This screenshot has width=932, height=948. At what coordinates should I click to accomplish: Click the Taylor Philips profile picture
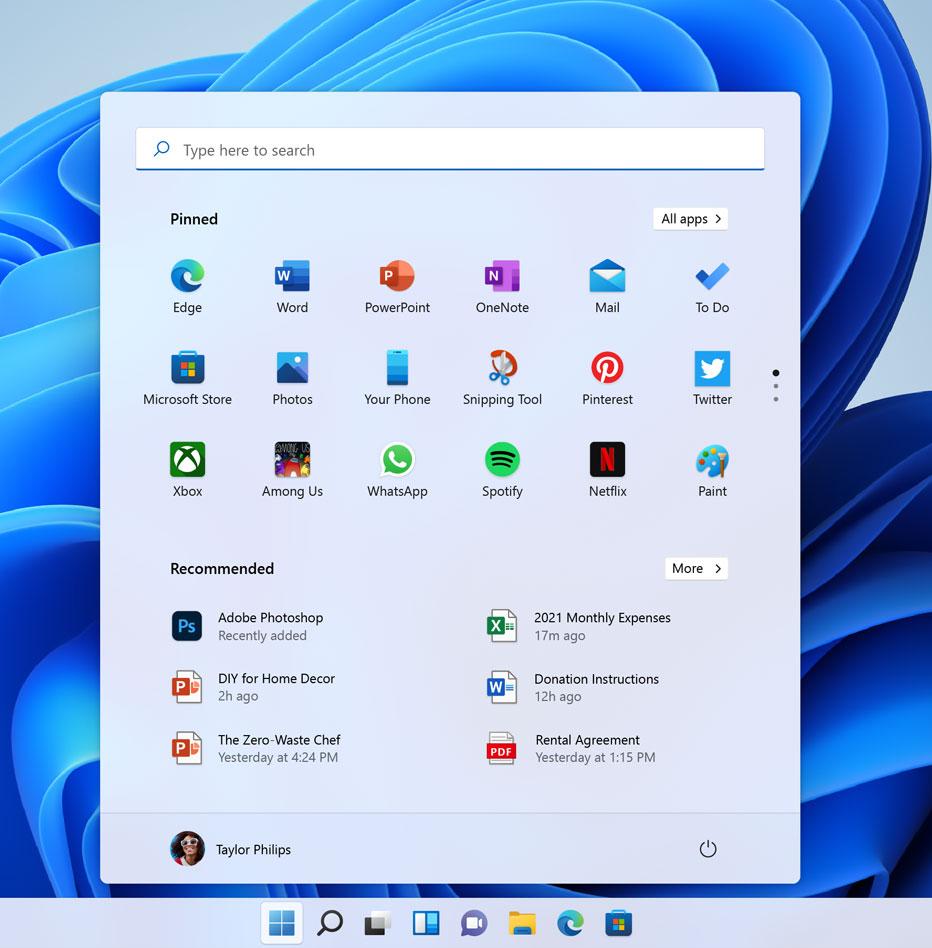pos(187,849)
